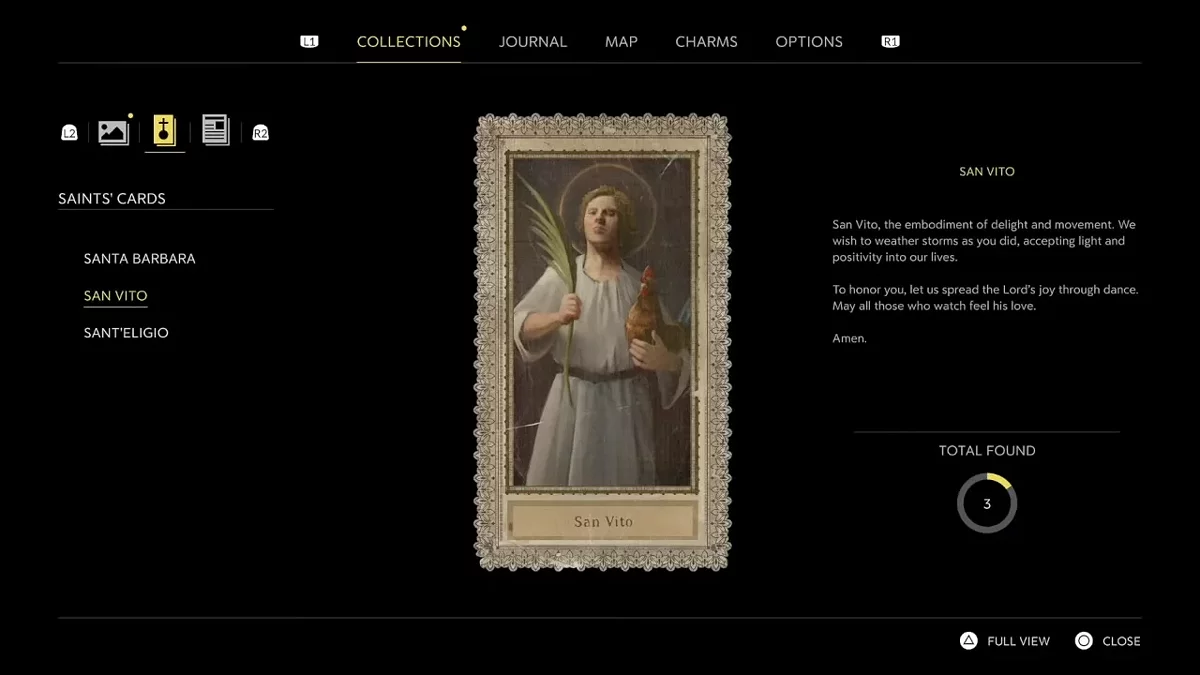The width and height of the screenshot is (1200, 675).
Task: Switch to the Map tab
Action: (x=621, y=42)
